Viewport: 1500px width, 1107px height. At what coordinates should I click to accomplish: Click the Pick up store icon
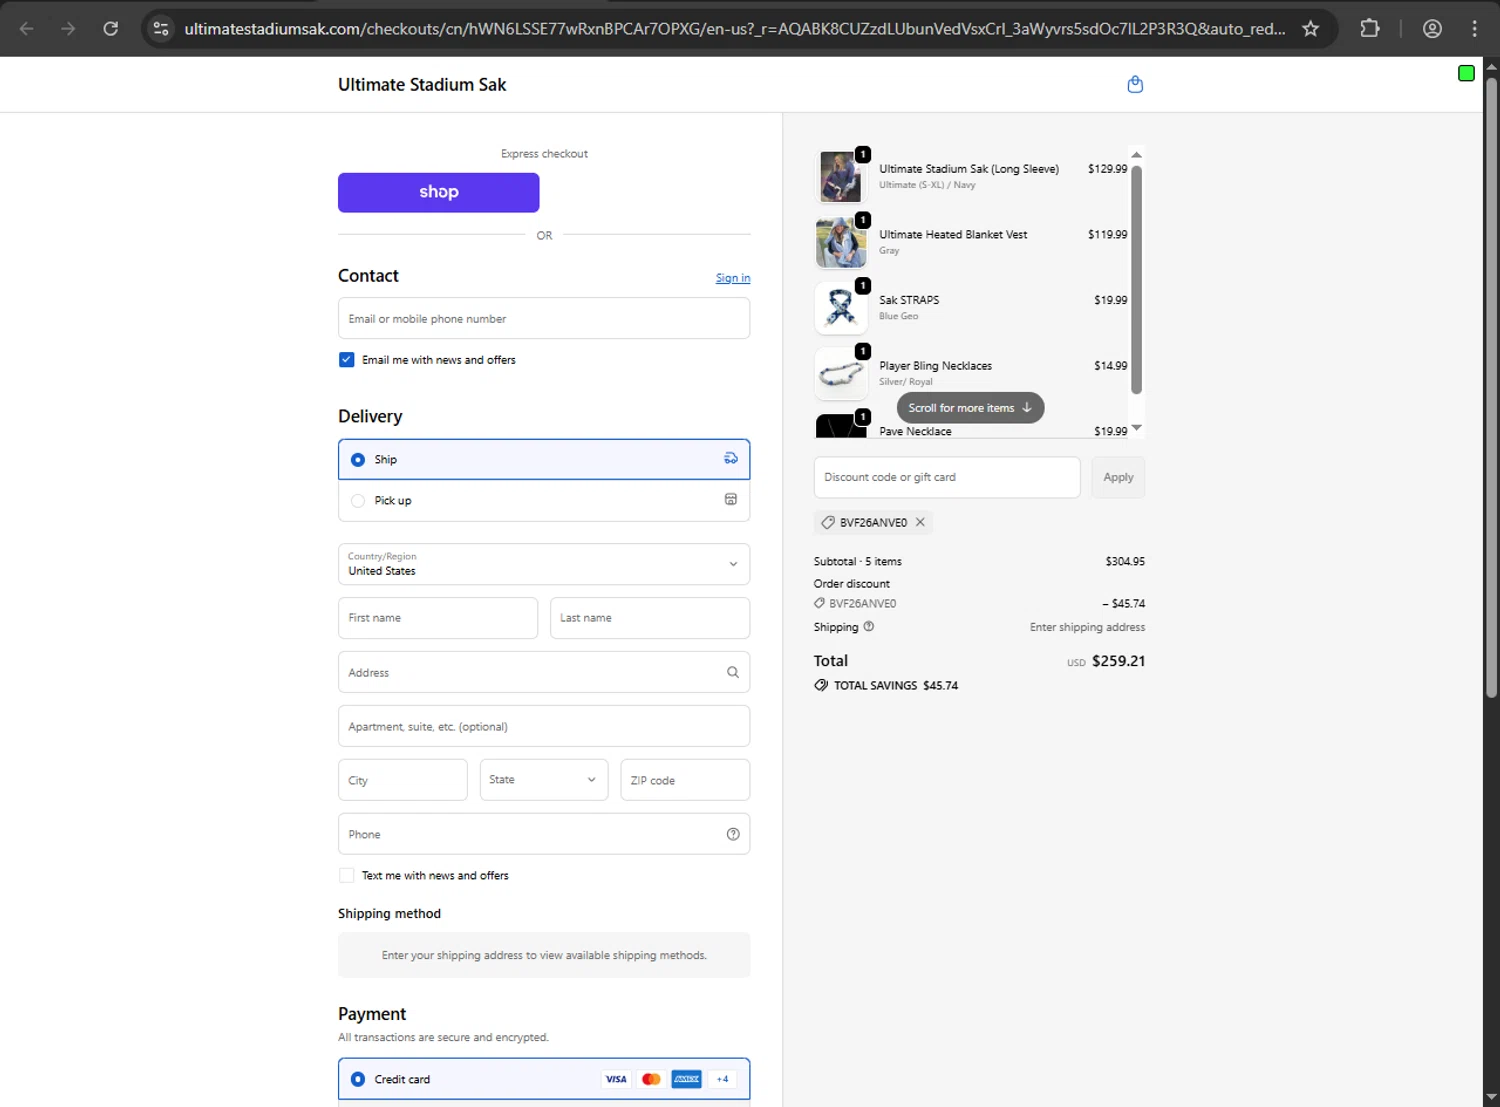[731, 500]
